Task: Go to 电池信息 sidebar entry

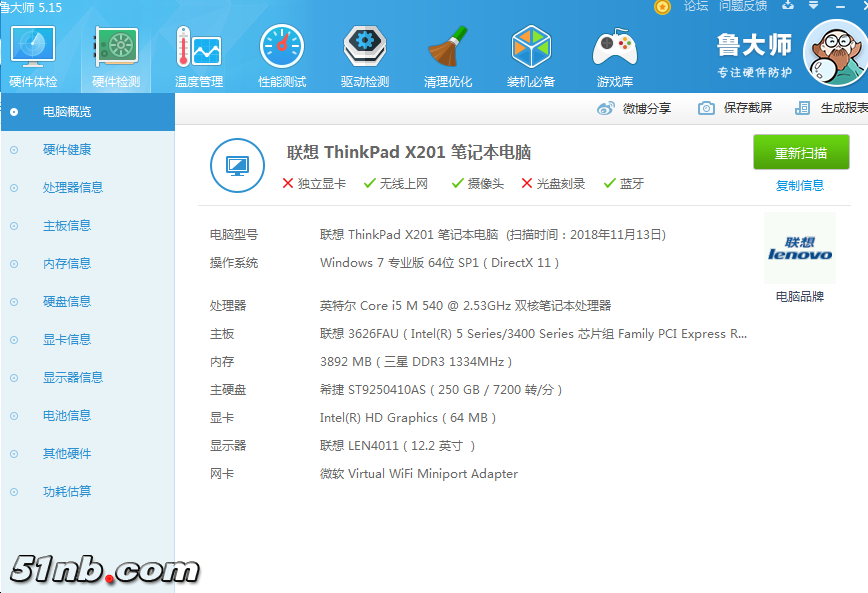Action: [66, 416]
